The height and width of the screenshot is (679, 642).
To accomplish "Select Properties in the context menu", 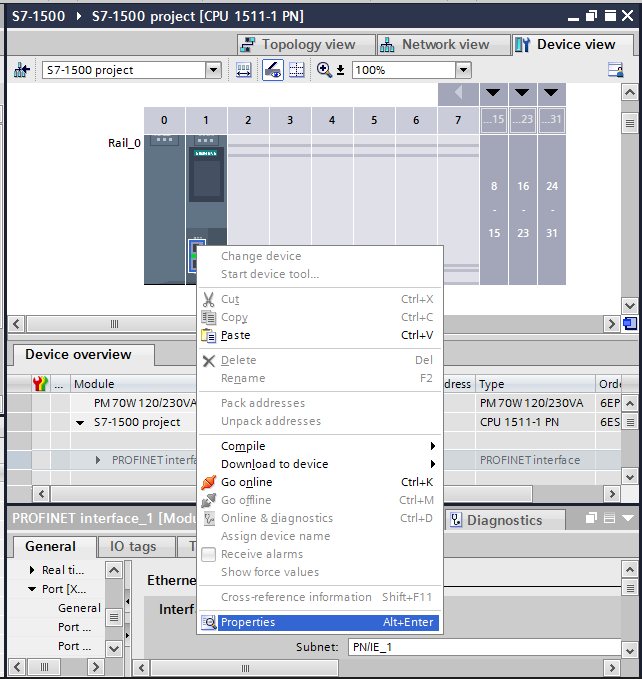I will 247,622.
